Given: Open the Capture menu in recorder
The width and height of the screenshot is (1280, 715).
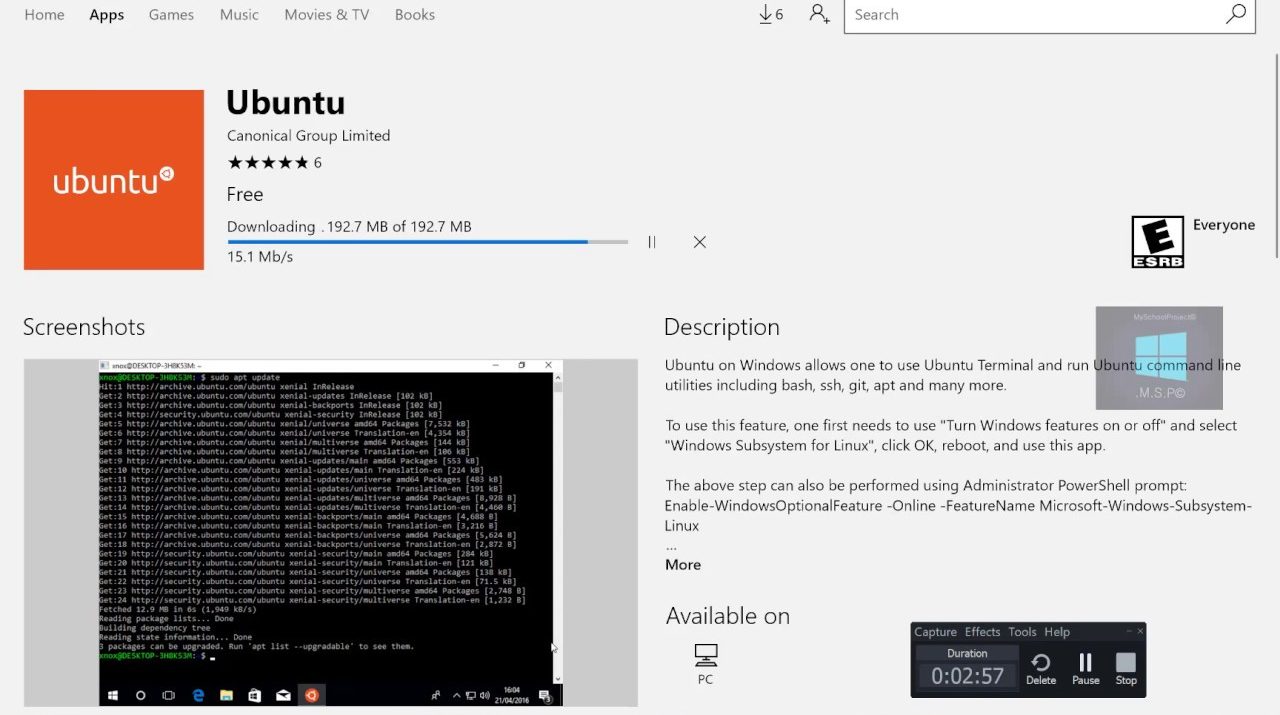Looking at the screenshot, I should 935,632.
